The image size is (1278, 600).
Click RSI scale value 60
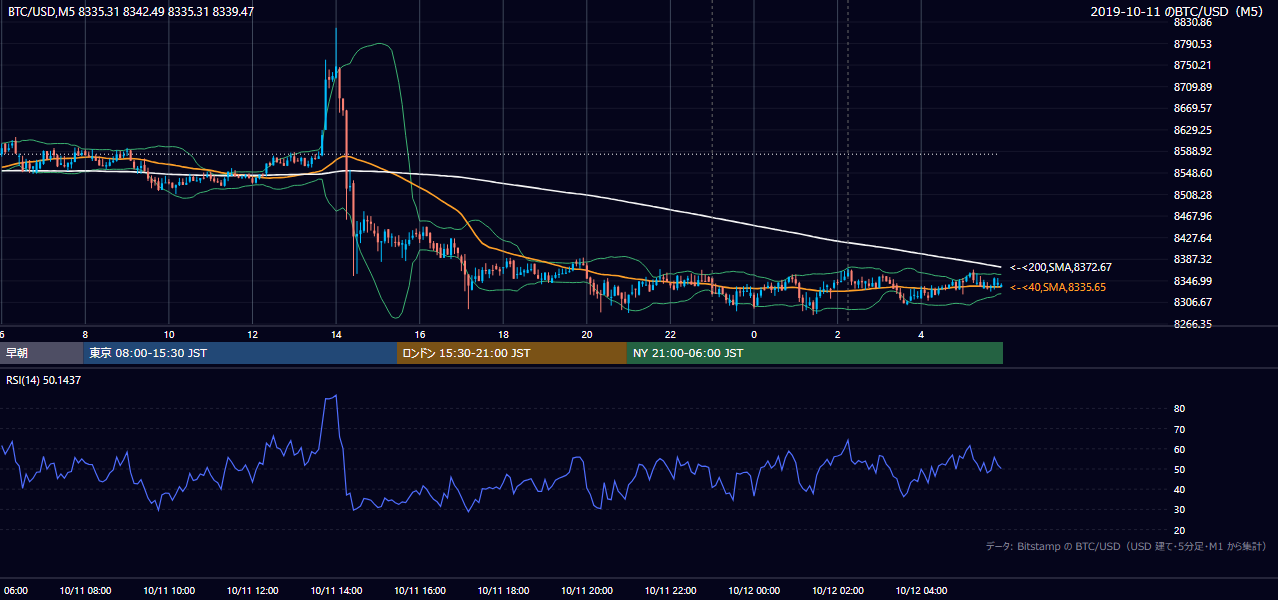tap(1179, 450)
